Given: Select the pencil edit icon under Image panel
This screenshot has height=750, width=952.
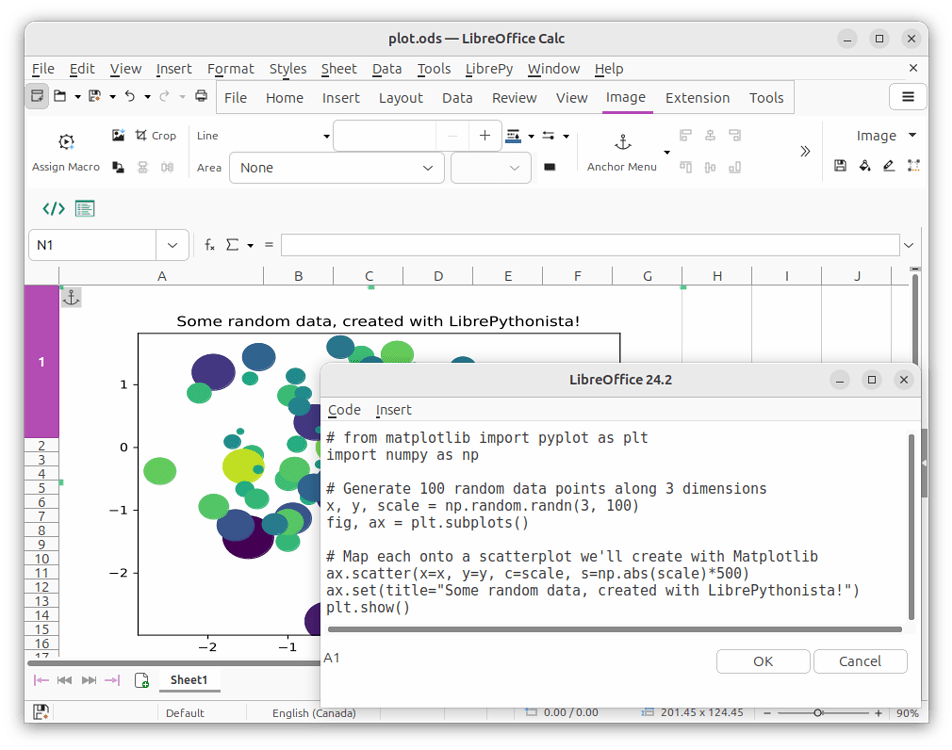Looking at the screenshot, I should click(x=889, y=165).
